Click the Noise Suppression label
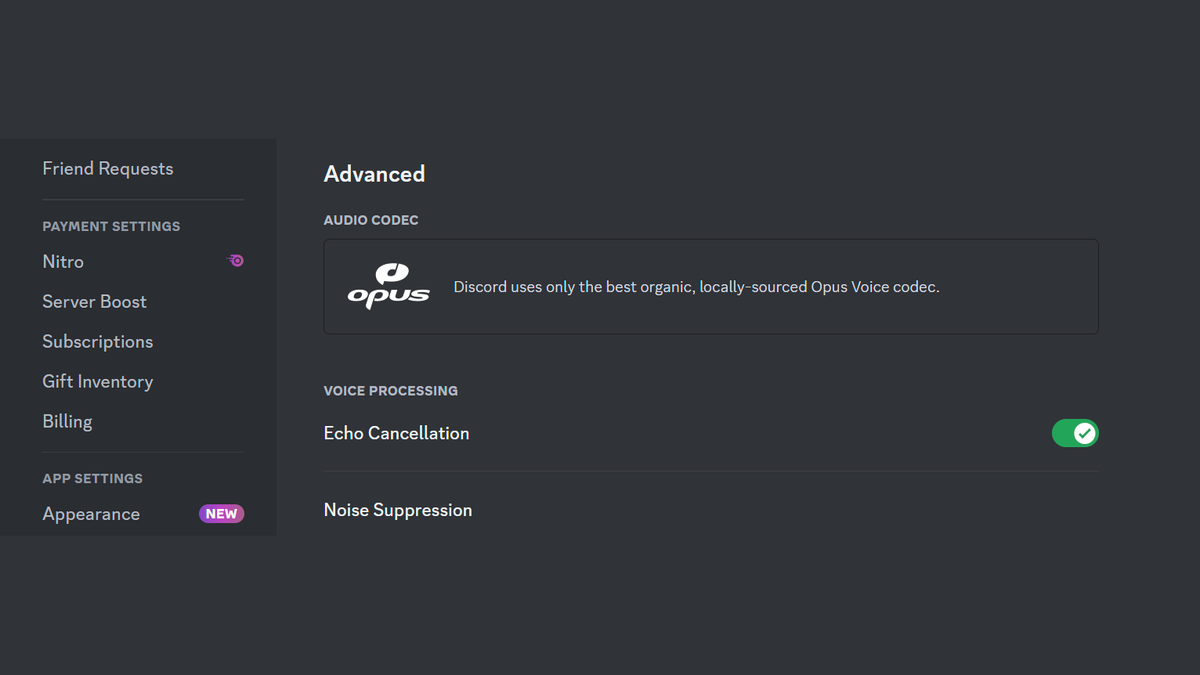This screenshot has width=1200, height=675. tap(398, 509)
